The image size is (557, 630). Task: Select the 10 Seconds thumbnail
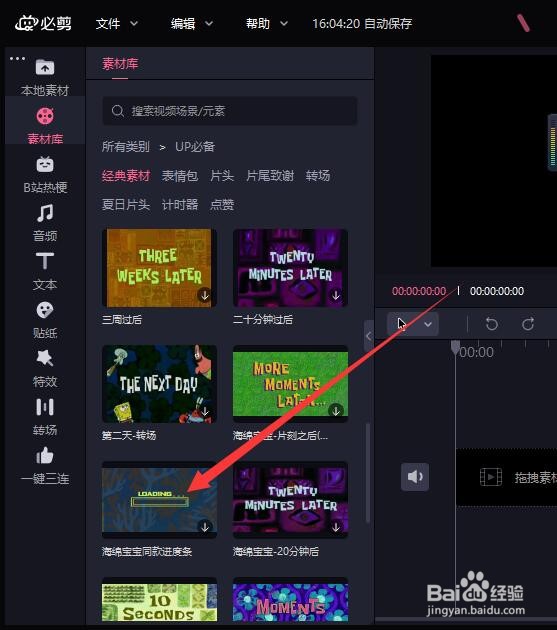tap(159, 601)
